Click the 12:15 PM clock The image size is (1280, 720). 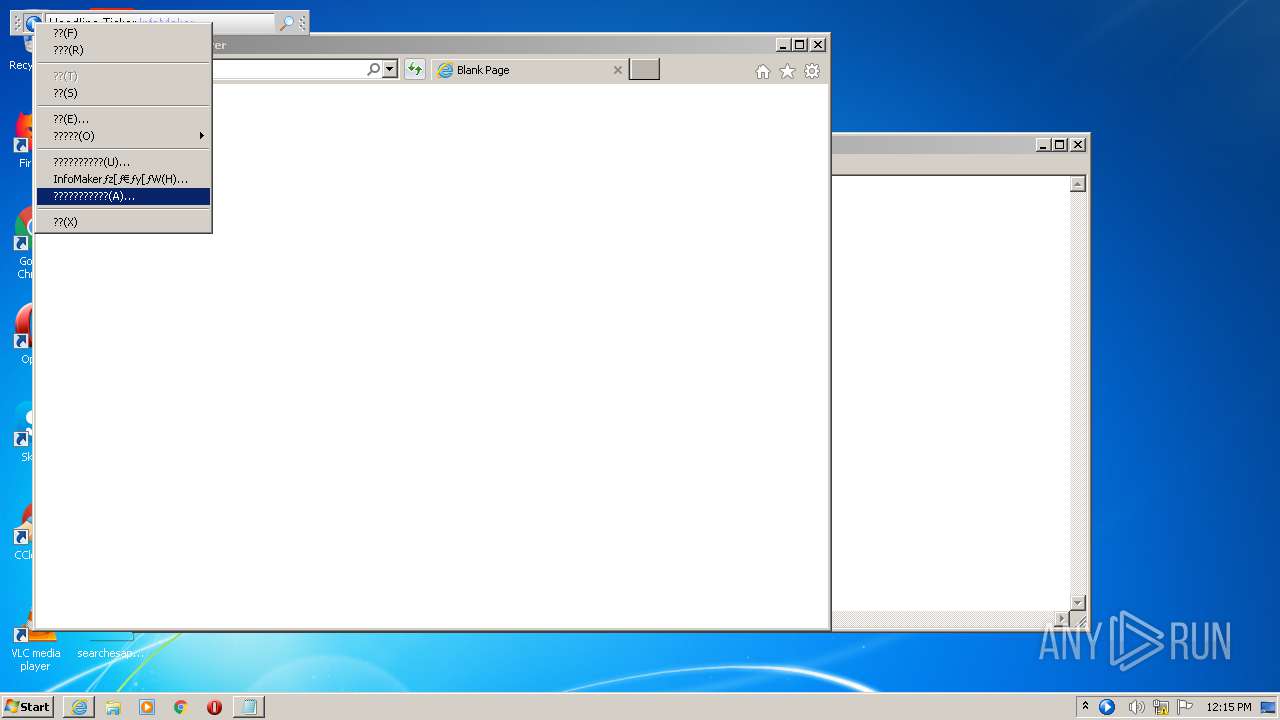coord(1229,707)
